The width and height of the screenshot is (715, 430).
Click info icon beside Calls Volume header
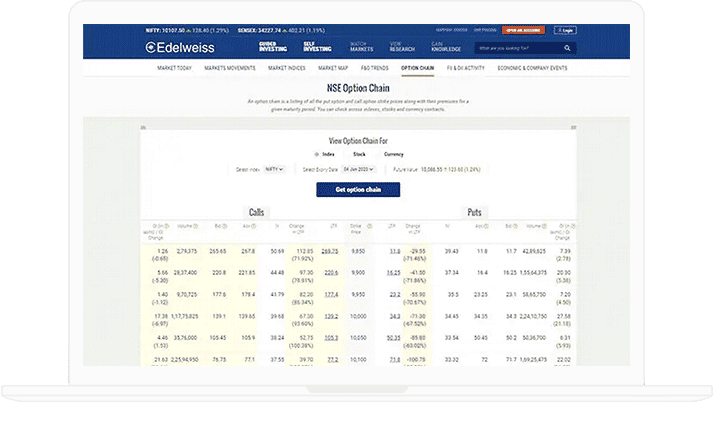point(198,226)
